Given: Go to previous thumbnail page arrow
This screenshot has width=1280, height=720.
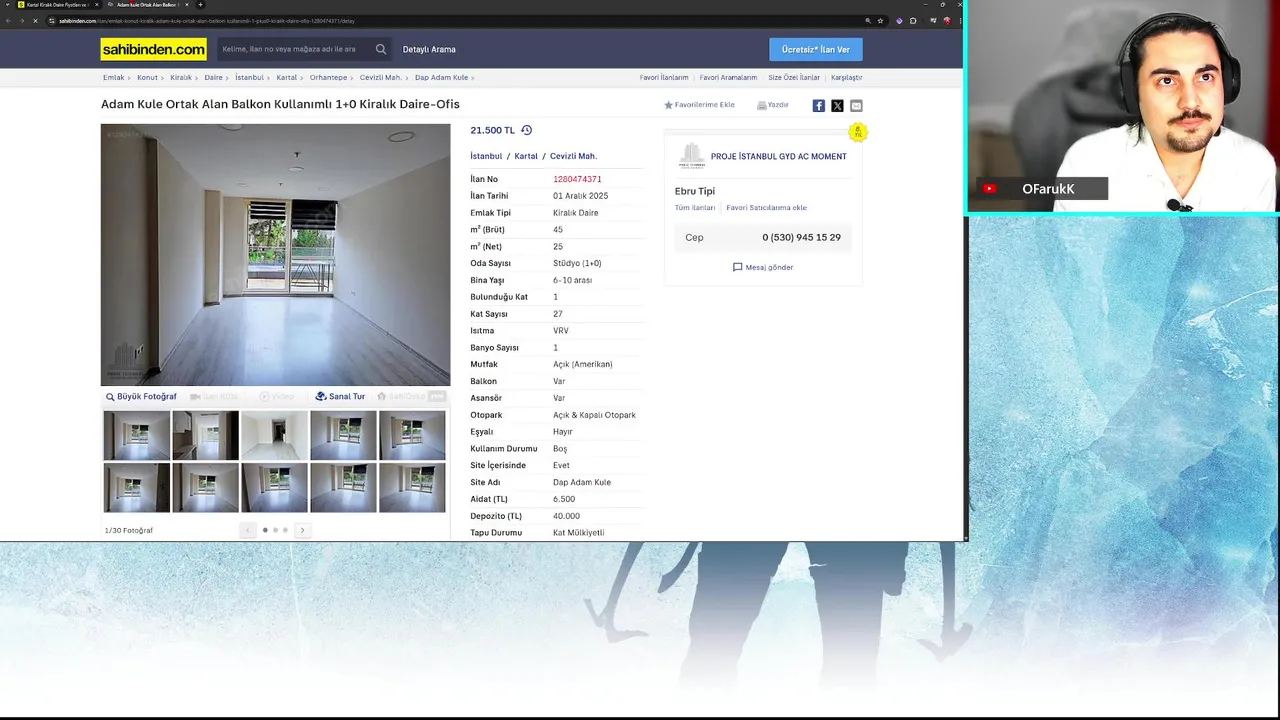Looking at the screenshot, I should [248, 530].
